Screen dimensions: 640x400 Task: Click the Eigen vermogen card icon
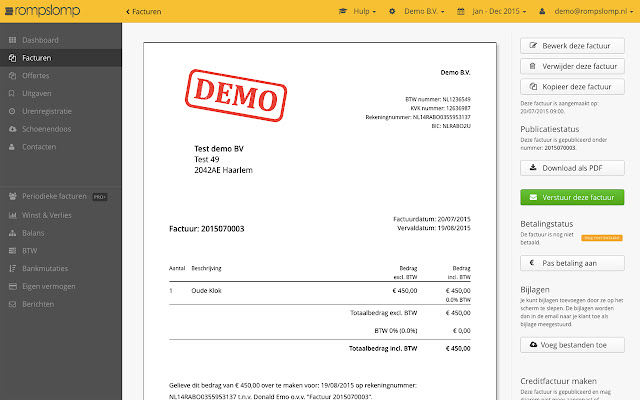[13, 287]
